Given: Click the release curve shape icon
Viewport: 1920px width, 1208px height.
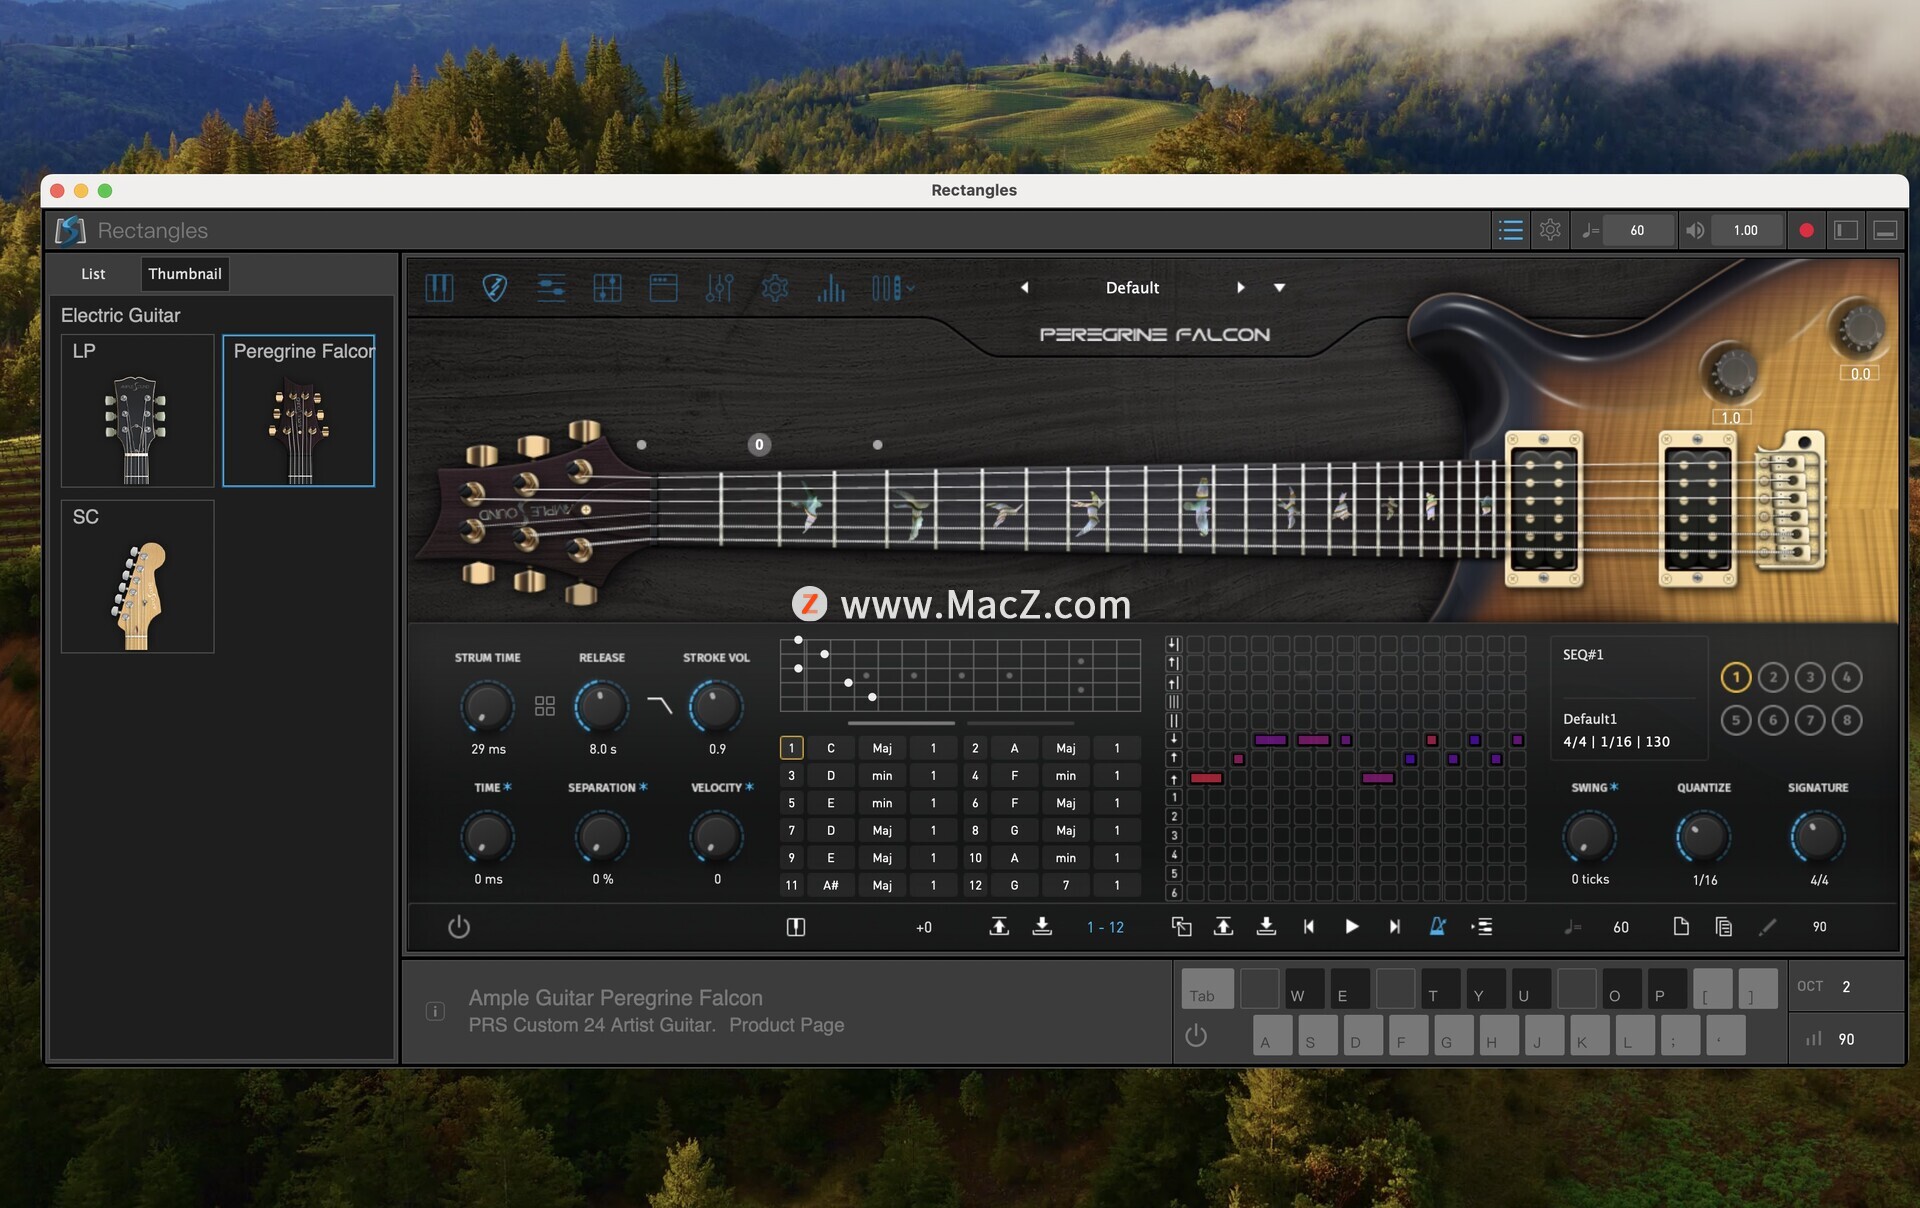Looking at the screenshot, I should click(660, 704).
